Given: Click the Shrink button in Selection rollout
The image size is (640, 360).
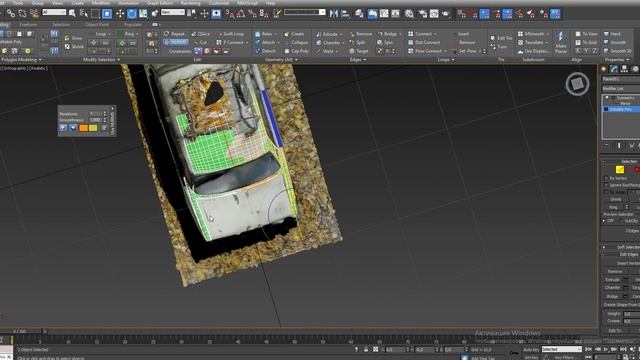Looking at the screenshot, I should 616,200.
